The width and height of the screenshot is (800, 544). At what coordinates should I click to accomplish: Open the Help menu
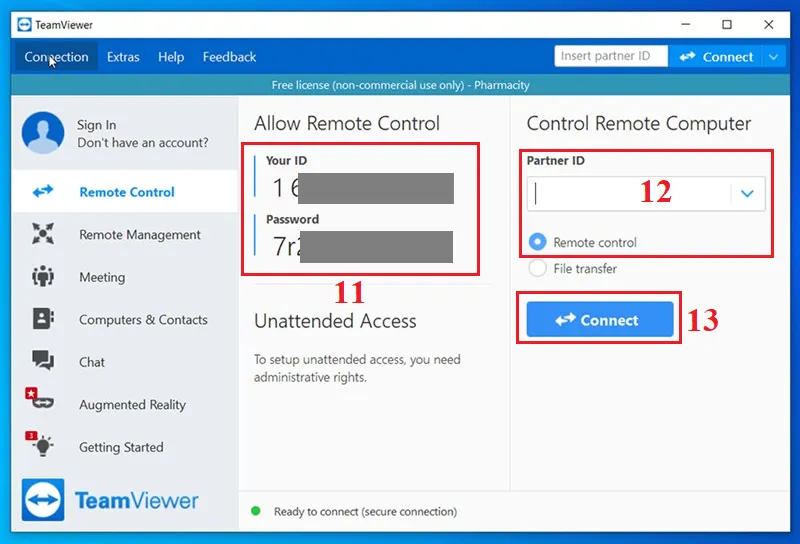pyautogui.click(x=171, y=57)
